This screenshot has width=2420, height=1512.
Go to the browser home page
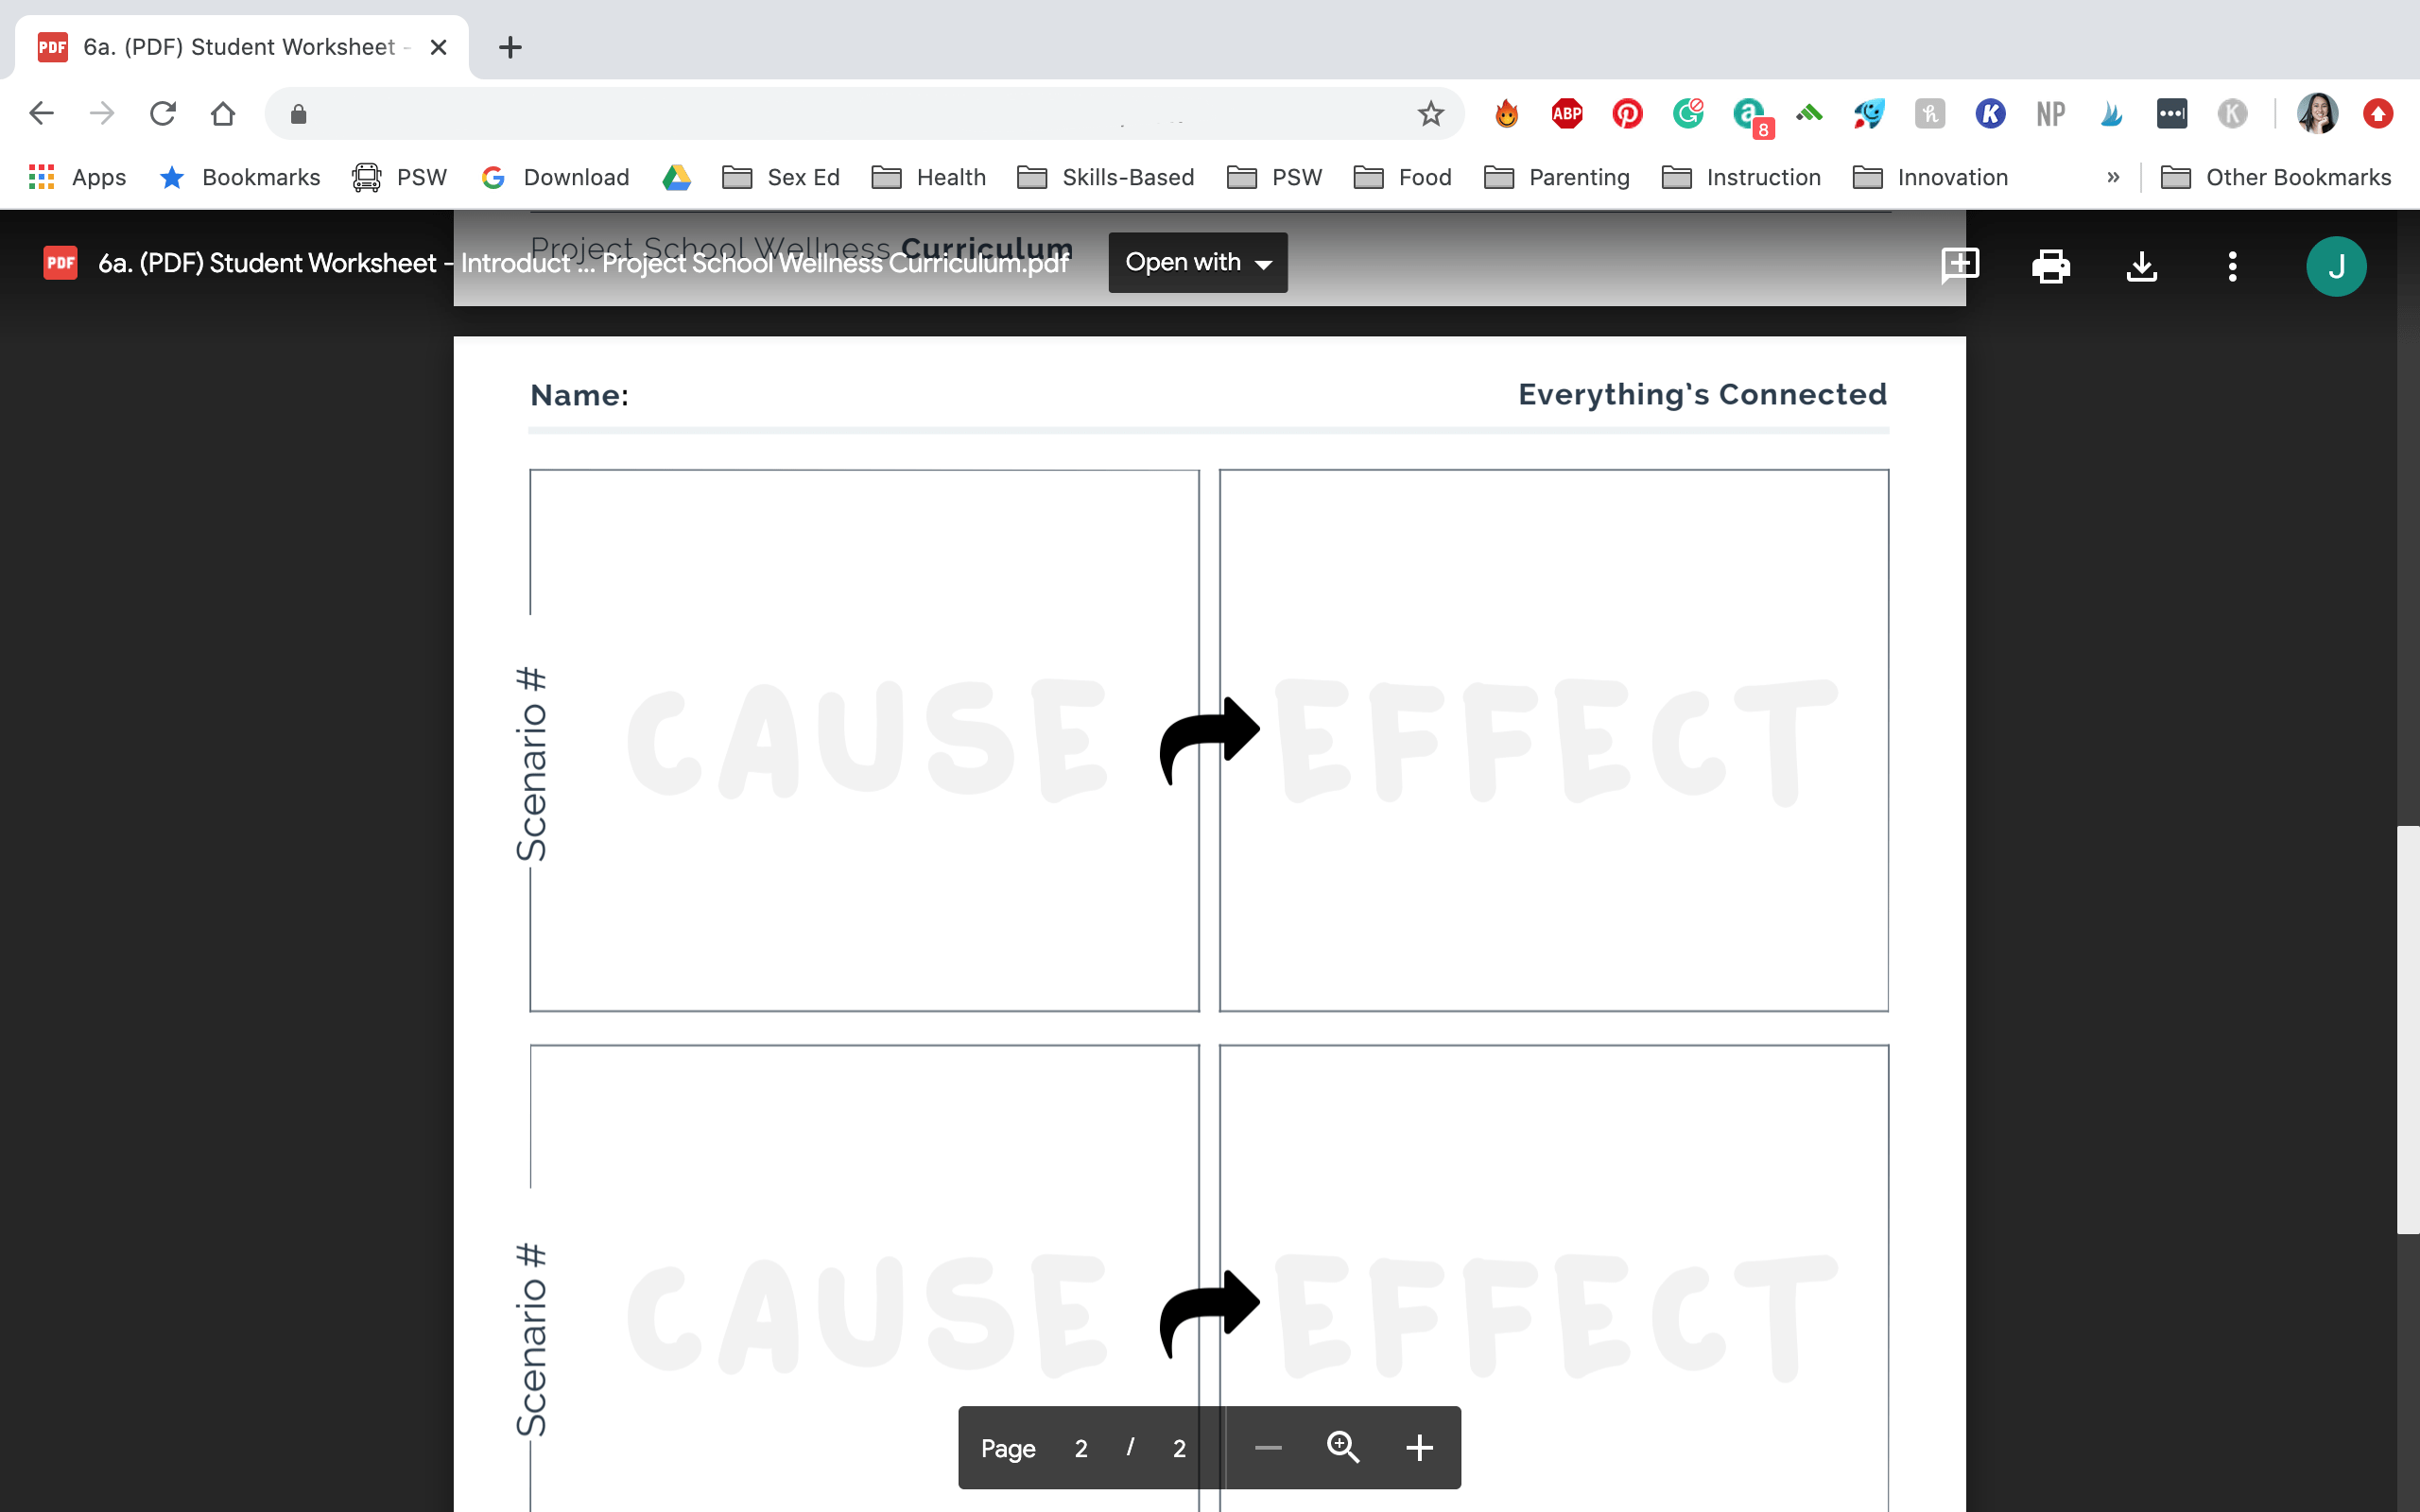click(x=223, y=114)
